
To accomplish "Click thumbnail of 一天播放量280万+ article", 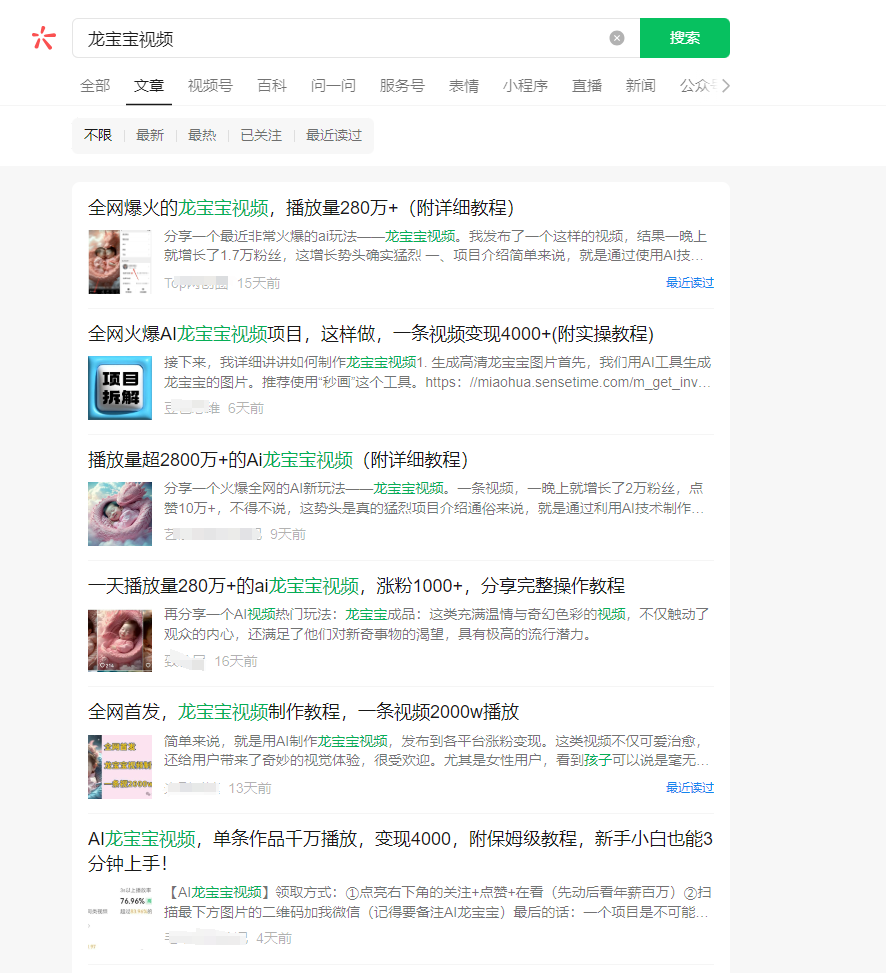I will tap(120, 639).
